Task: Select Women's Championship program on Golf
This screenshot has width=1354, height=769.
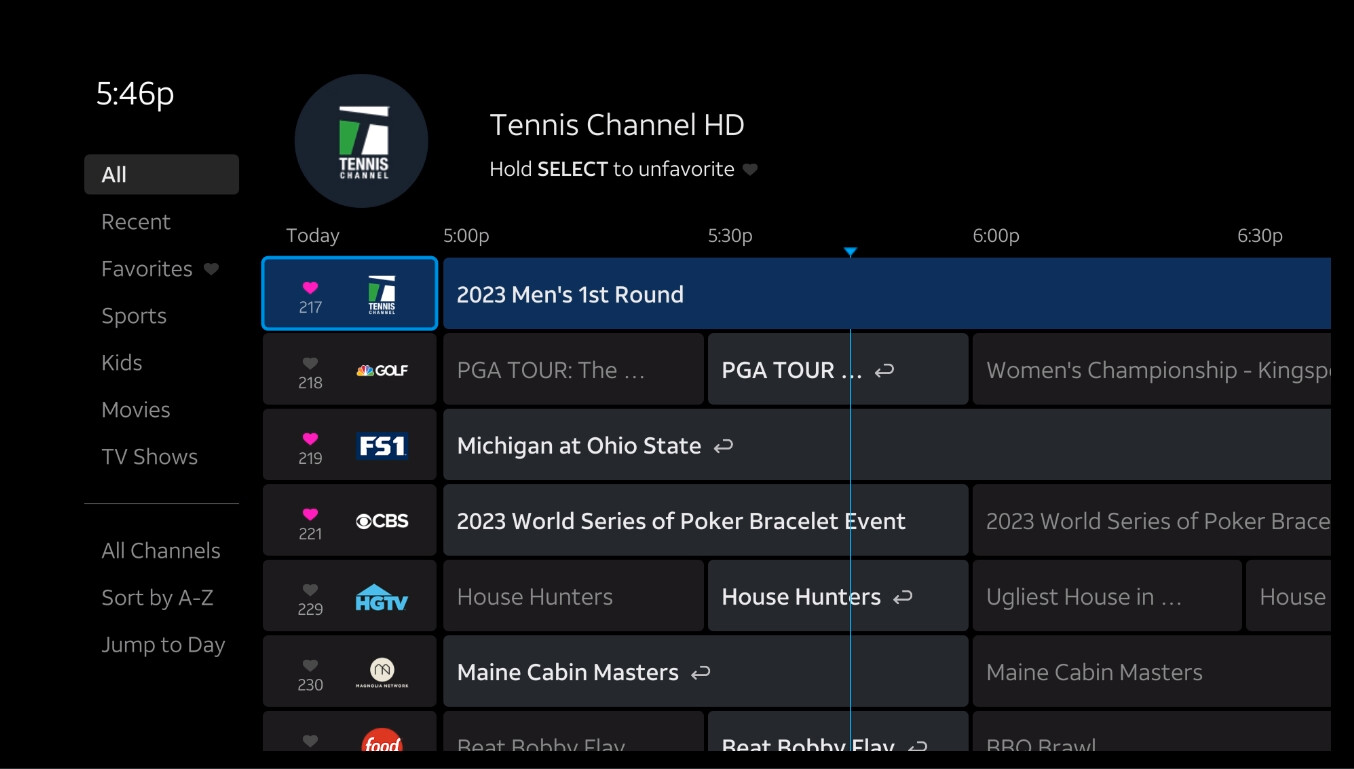Action: click(1150, 370)
